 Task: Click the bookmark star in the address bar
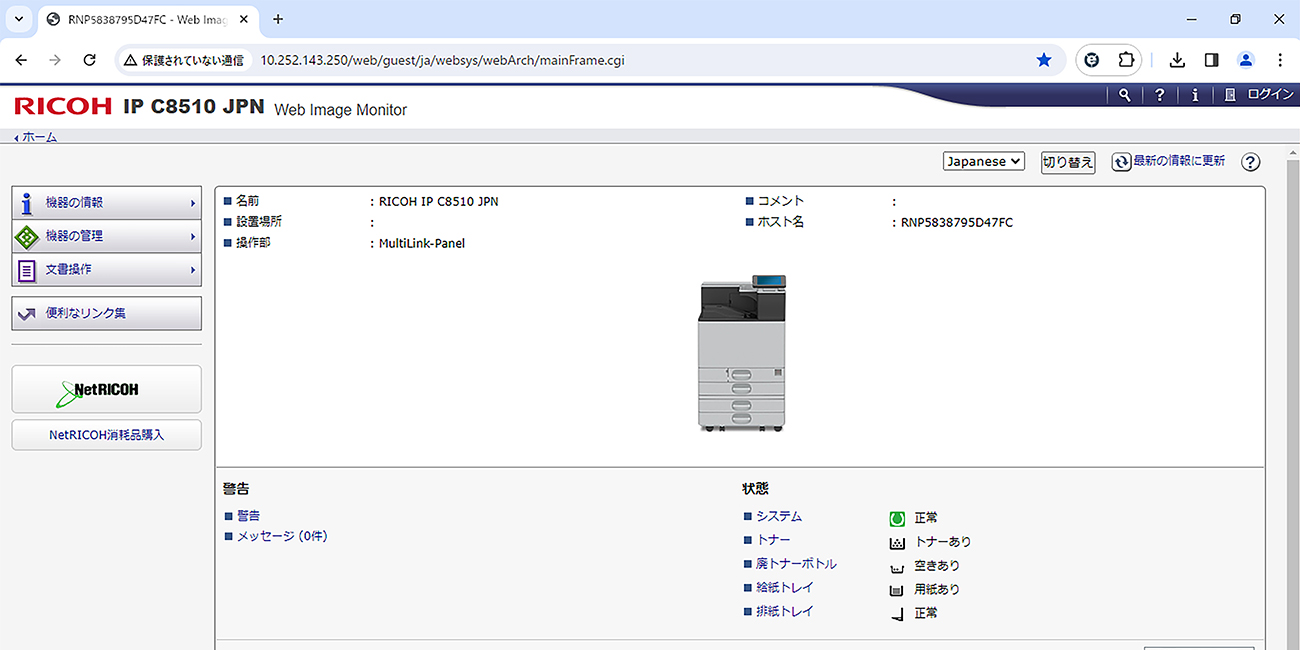[1044, 60]
